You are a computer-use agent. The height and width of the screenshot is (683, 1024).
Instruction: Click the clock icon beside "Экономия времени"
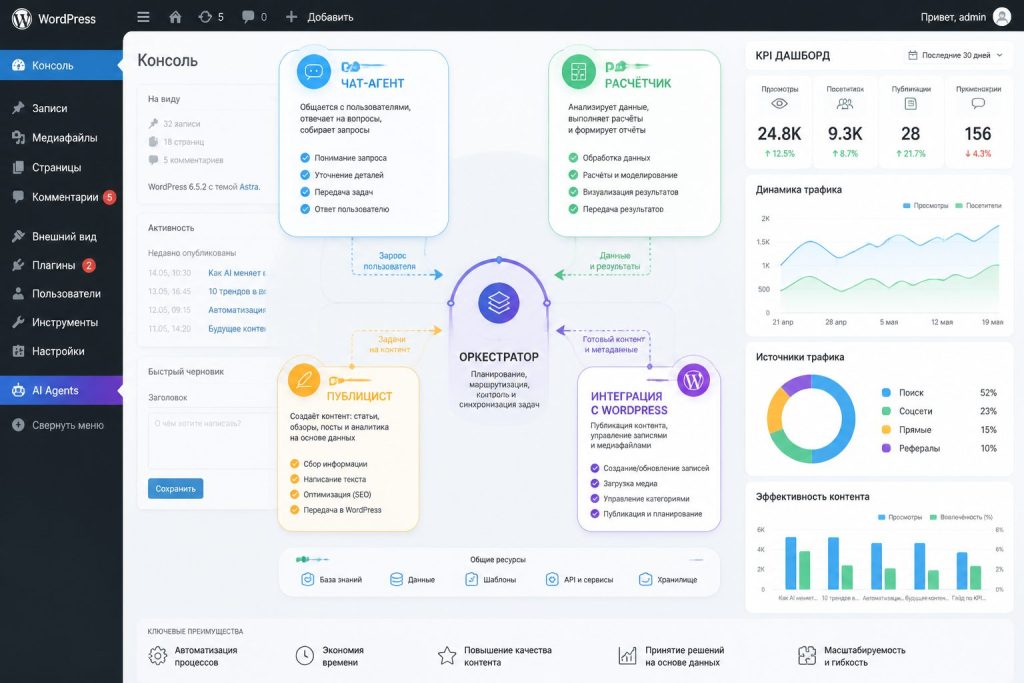click(x=305, y=656)
